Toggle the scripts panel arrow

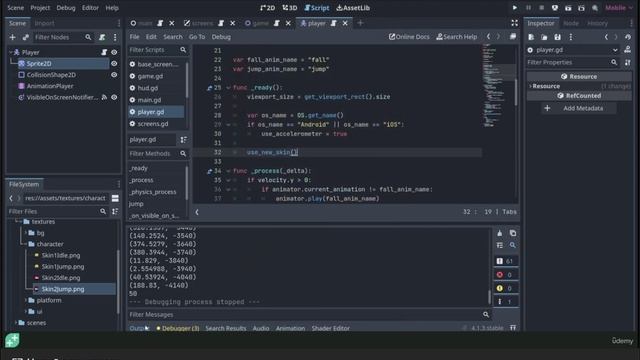tap(197, 212)
